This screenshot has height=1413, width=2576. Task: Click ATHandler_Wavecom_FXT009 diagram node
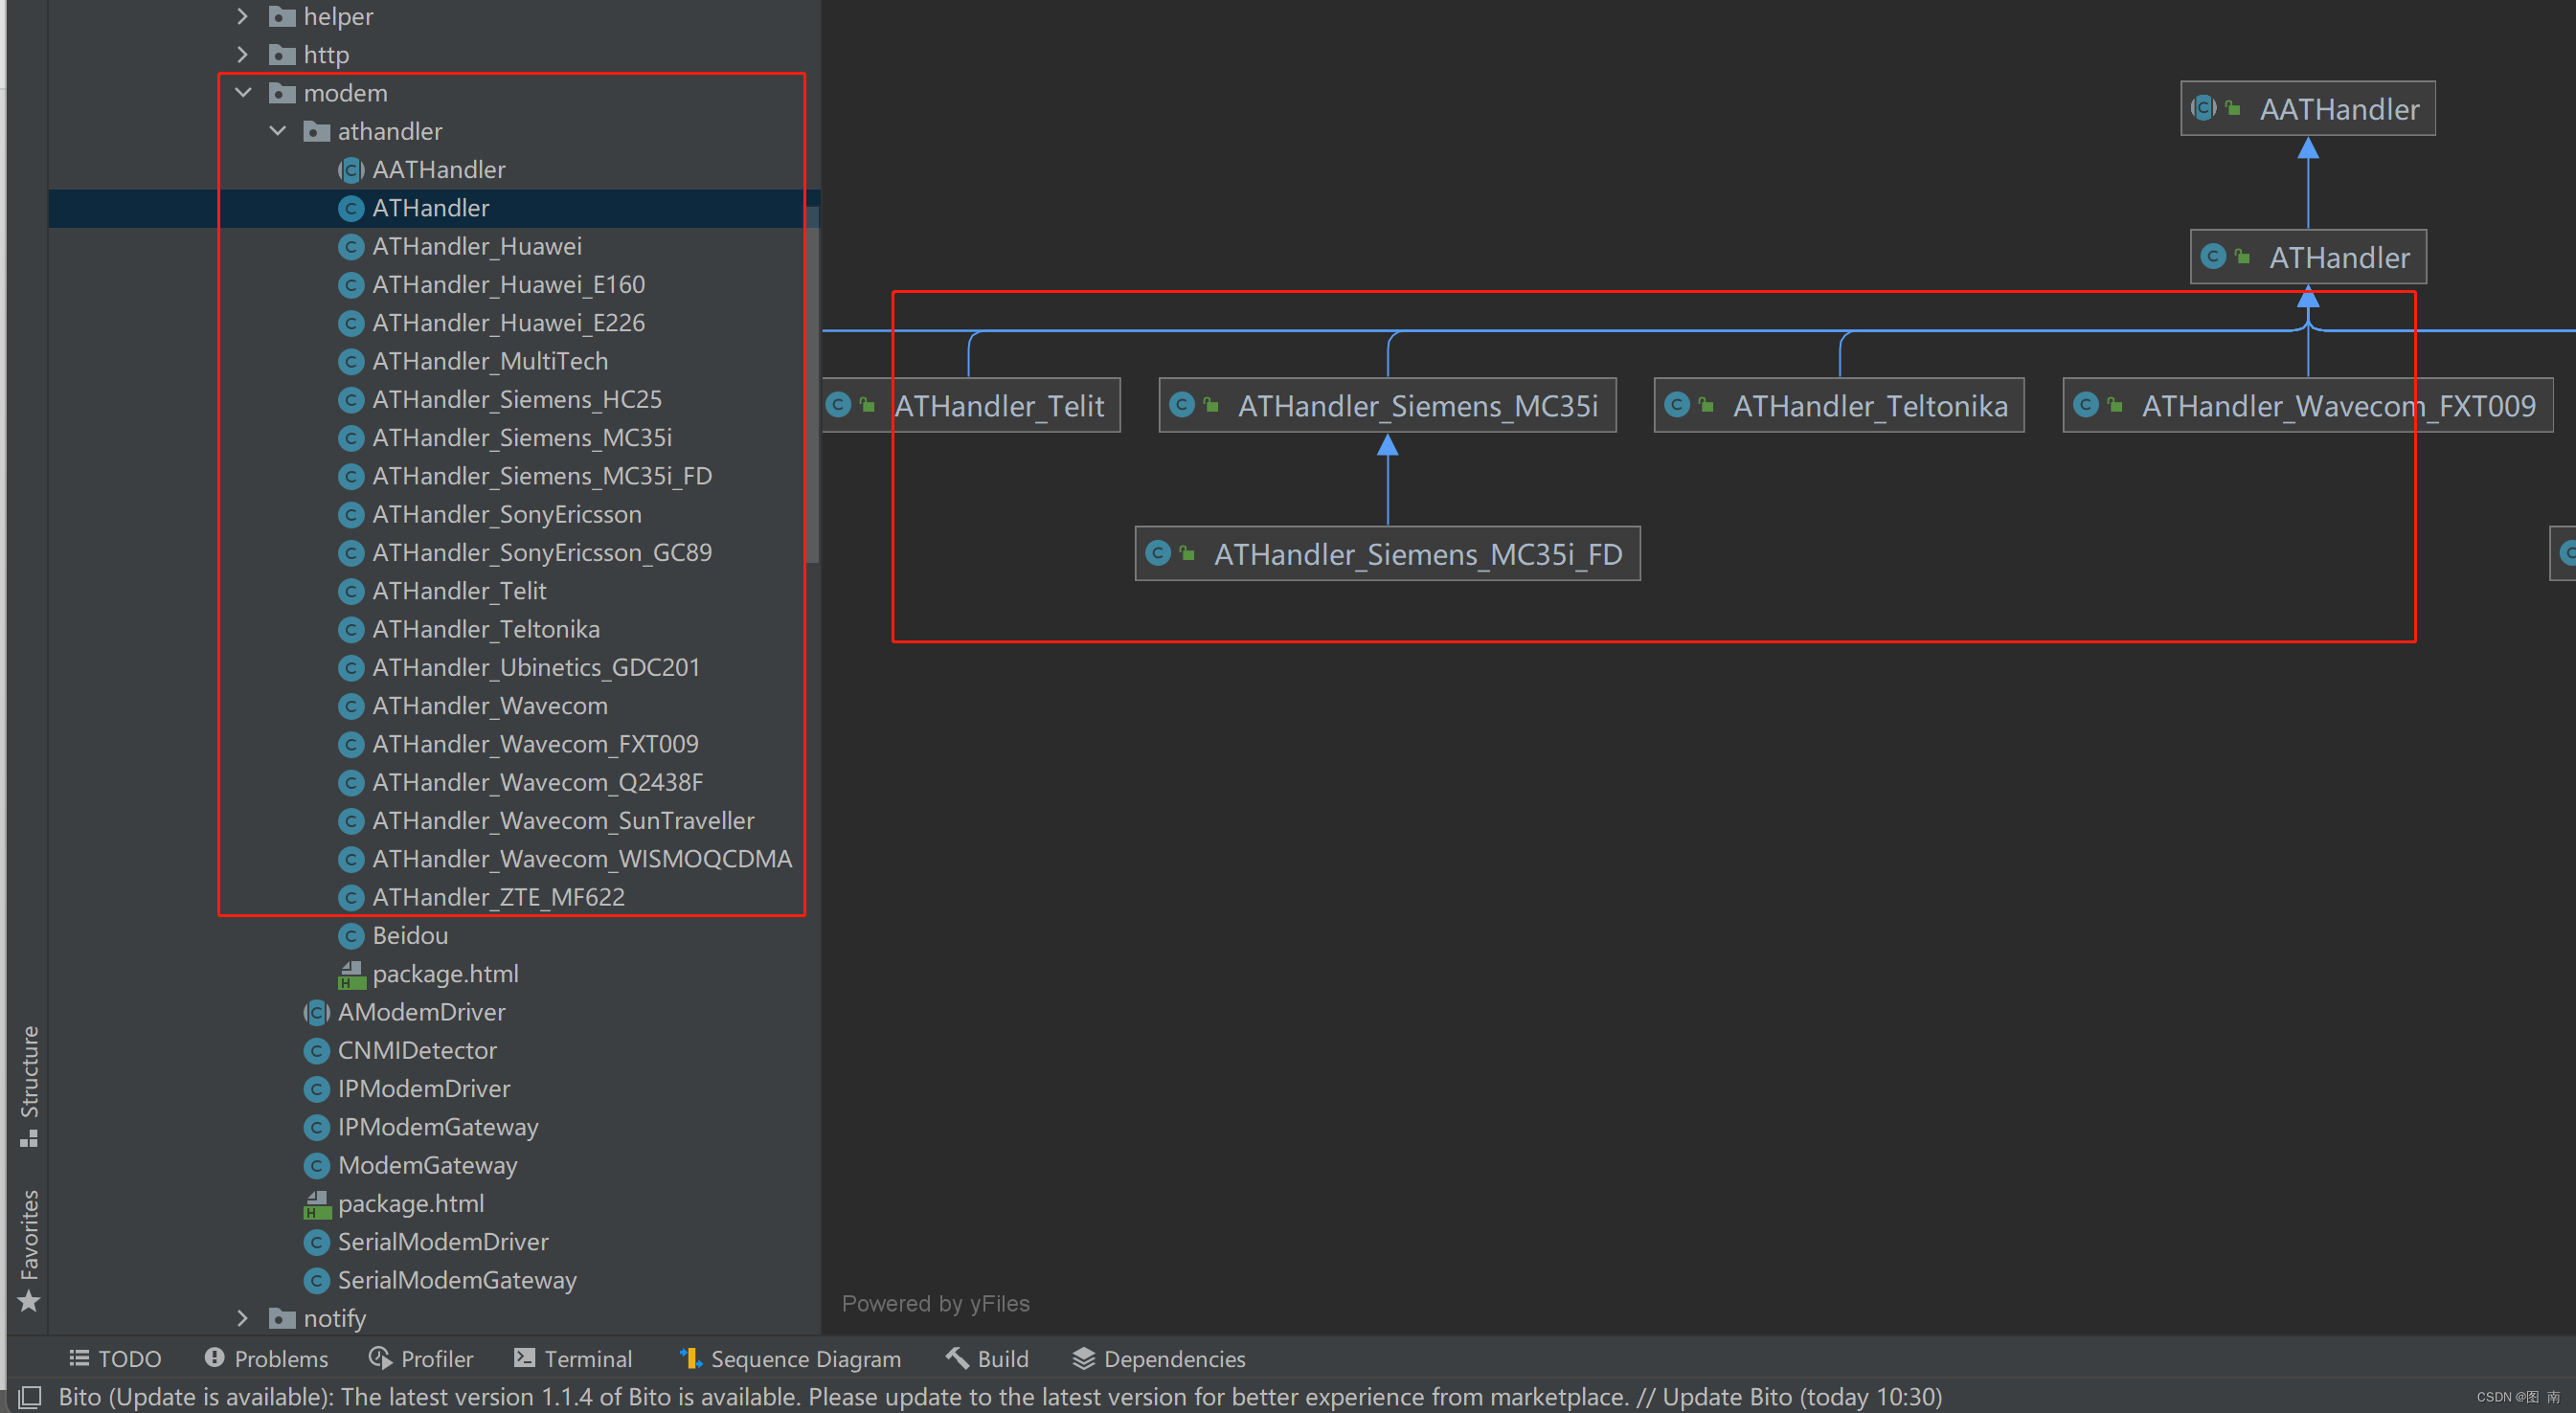pos(2307,405)
